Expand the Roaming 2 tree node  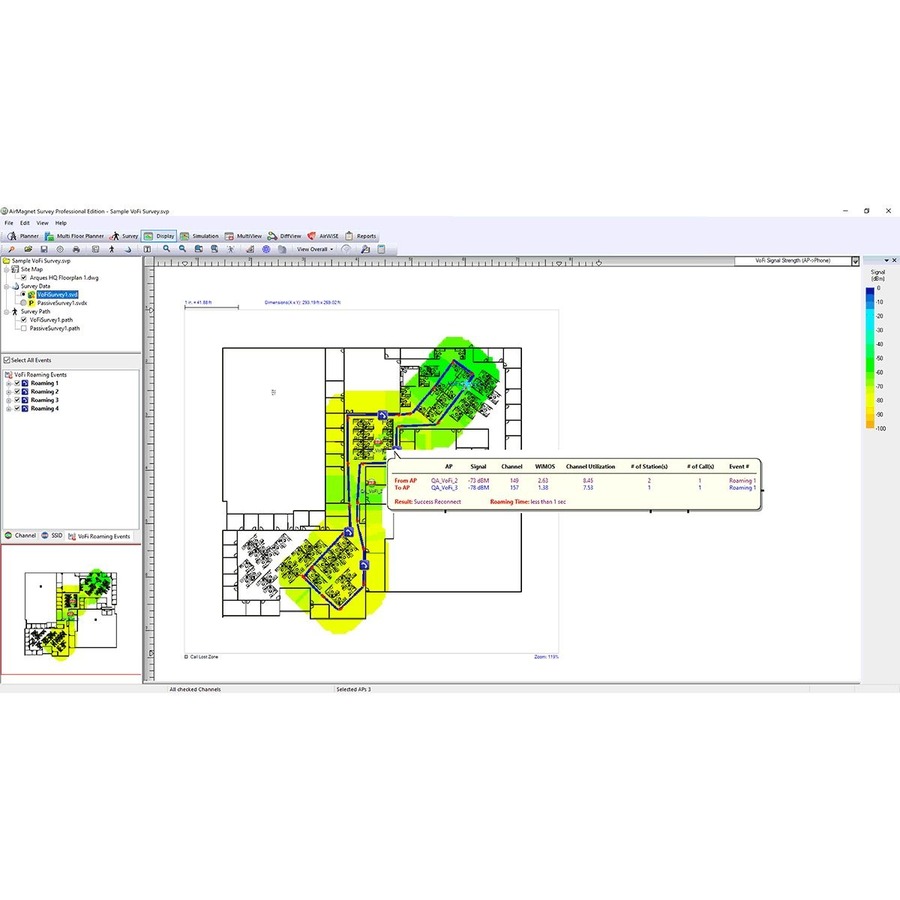tap(8, 392)
